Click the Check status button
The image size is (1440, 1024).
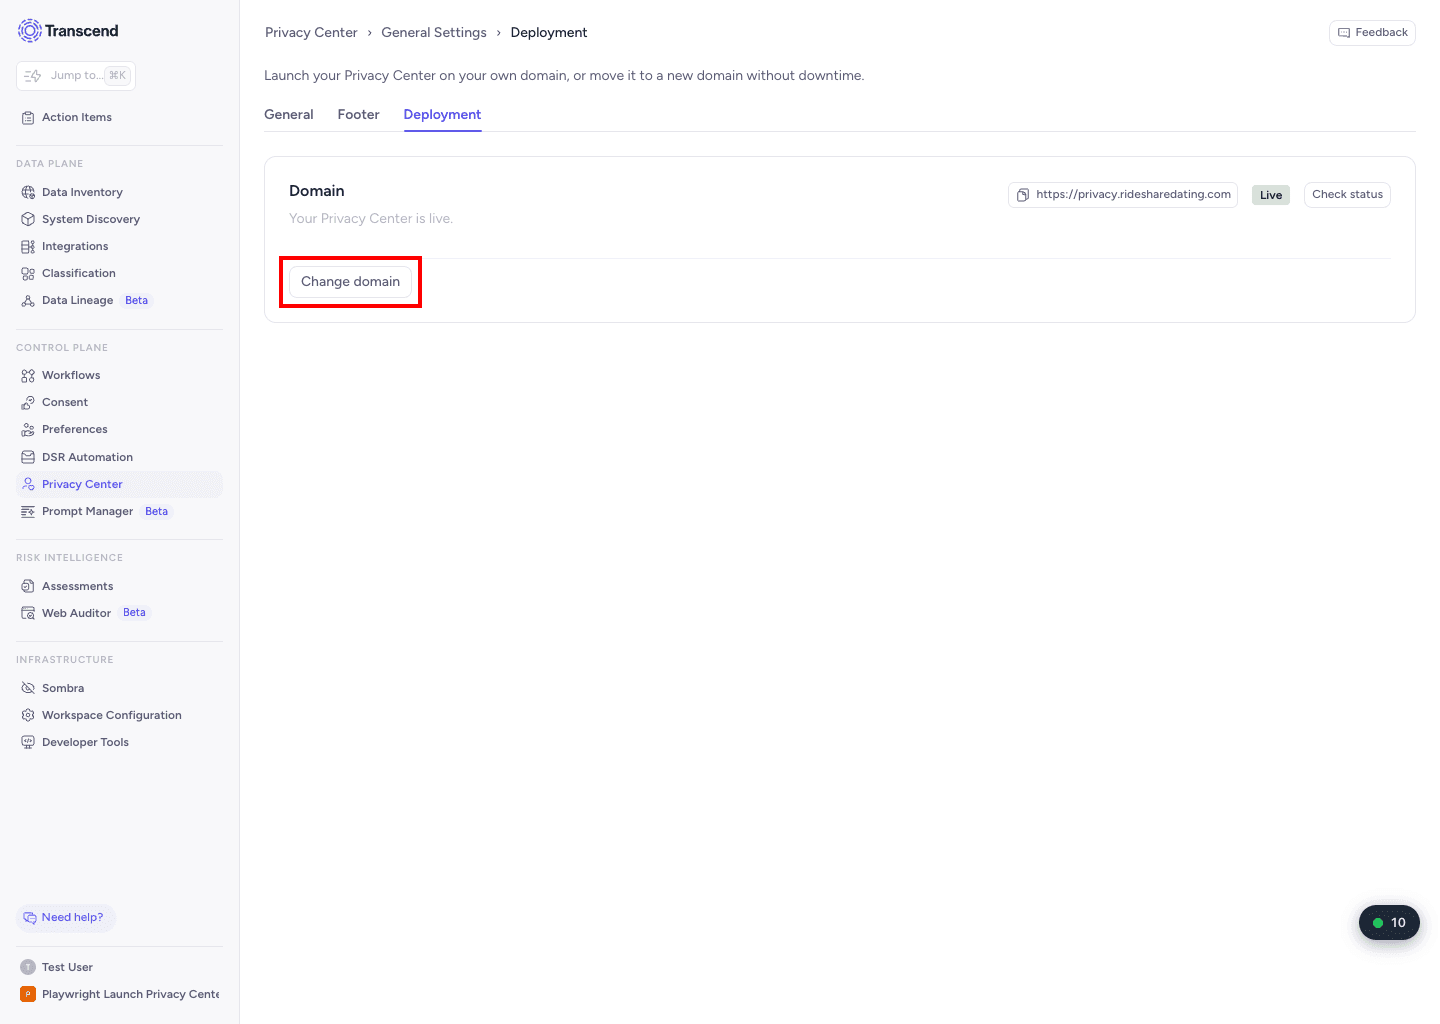tap(1347, 195)
